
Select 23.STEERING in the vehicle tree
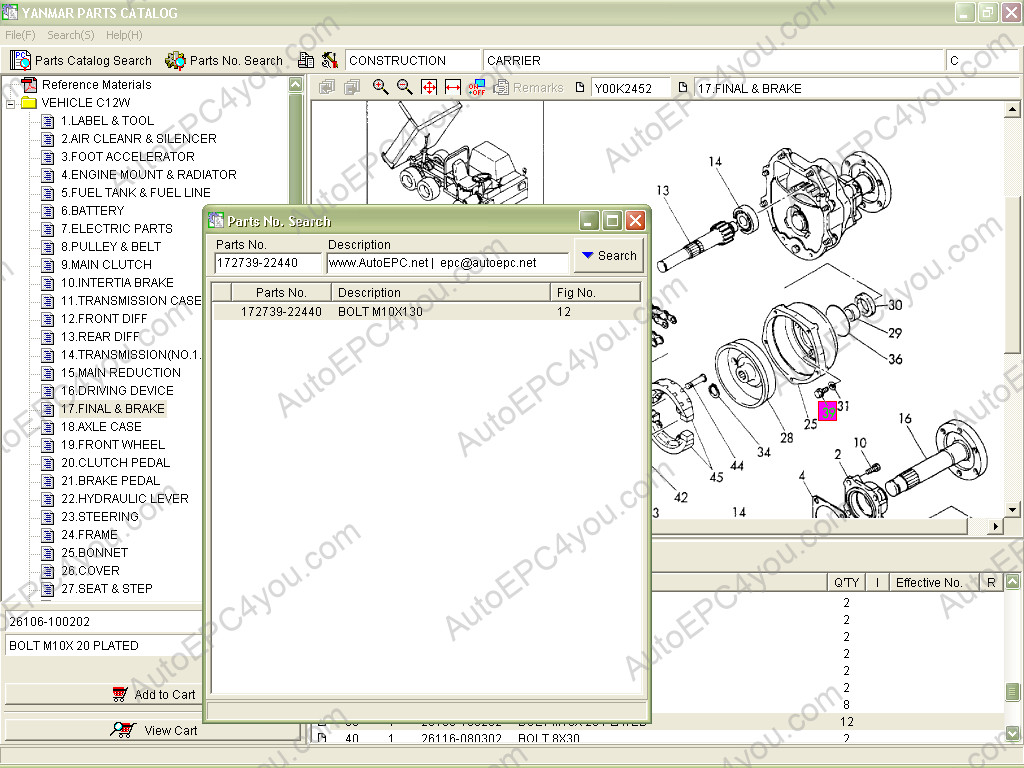coord(99,517)
